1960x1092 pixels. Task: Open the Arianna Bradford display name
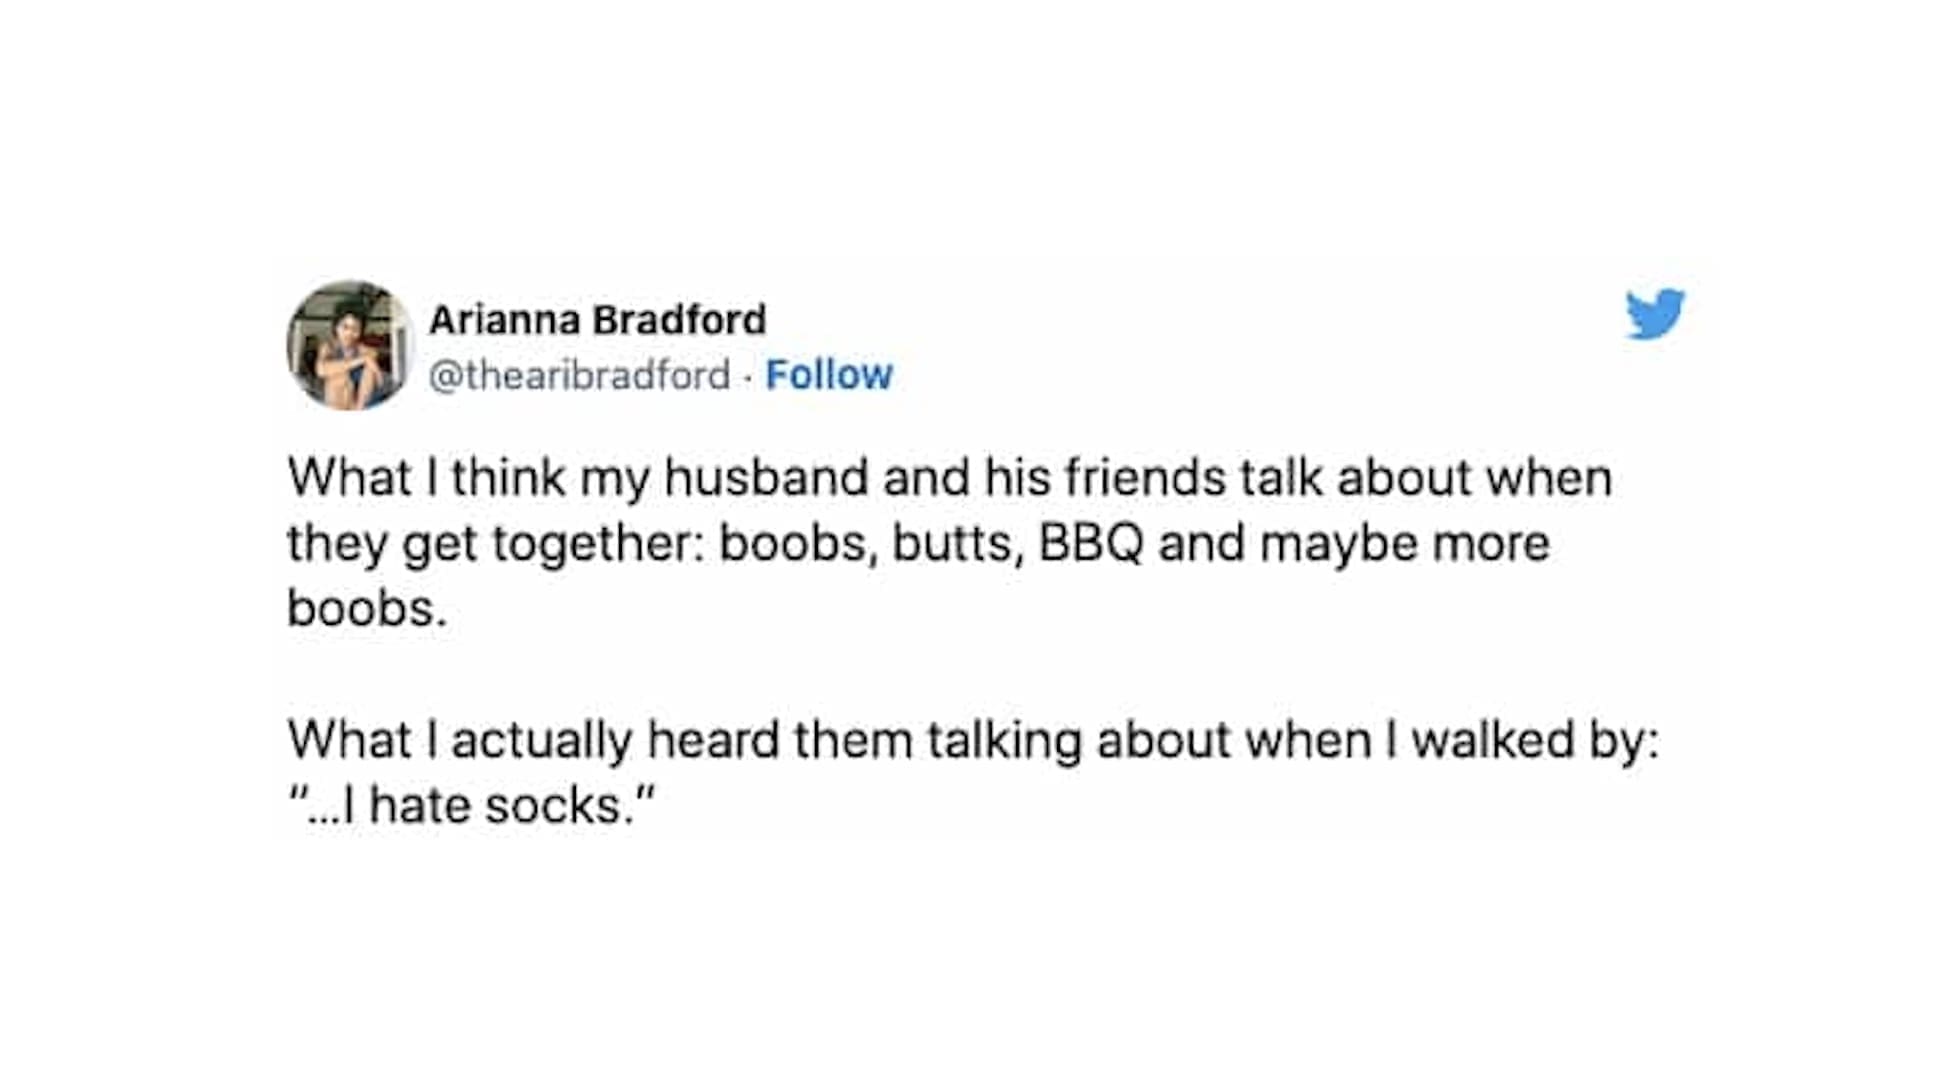point(597,320)
